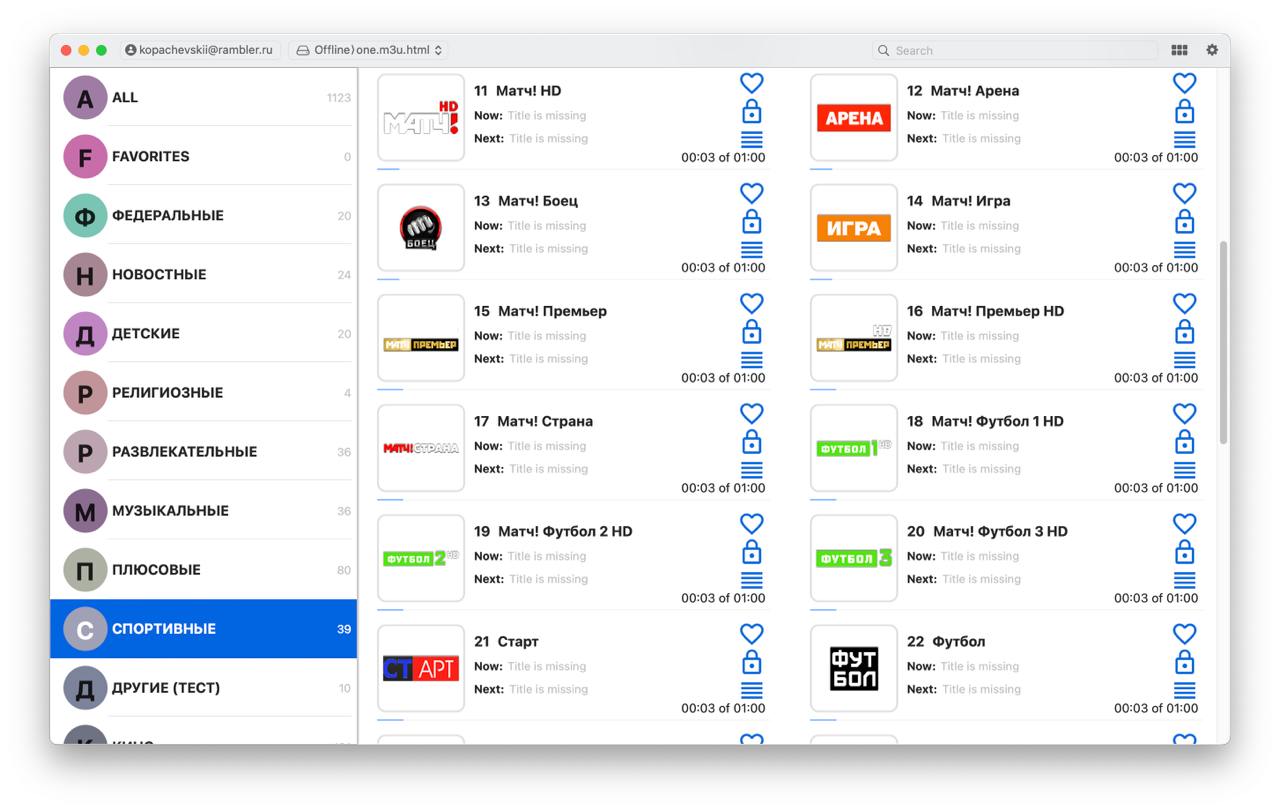Open the ФУТБОЛ black logo thumbnail
Image resolution: width=1280 pixels, height=810 pixels.
point(854,668)
